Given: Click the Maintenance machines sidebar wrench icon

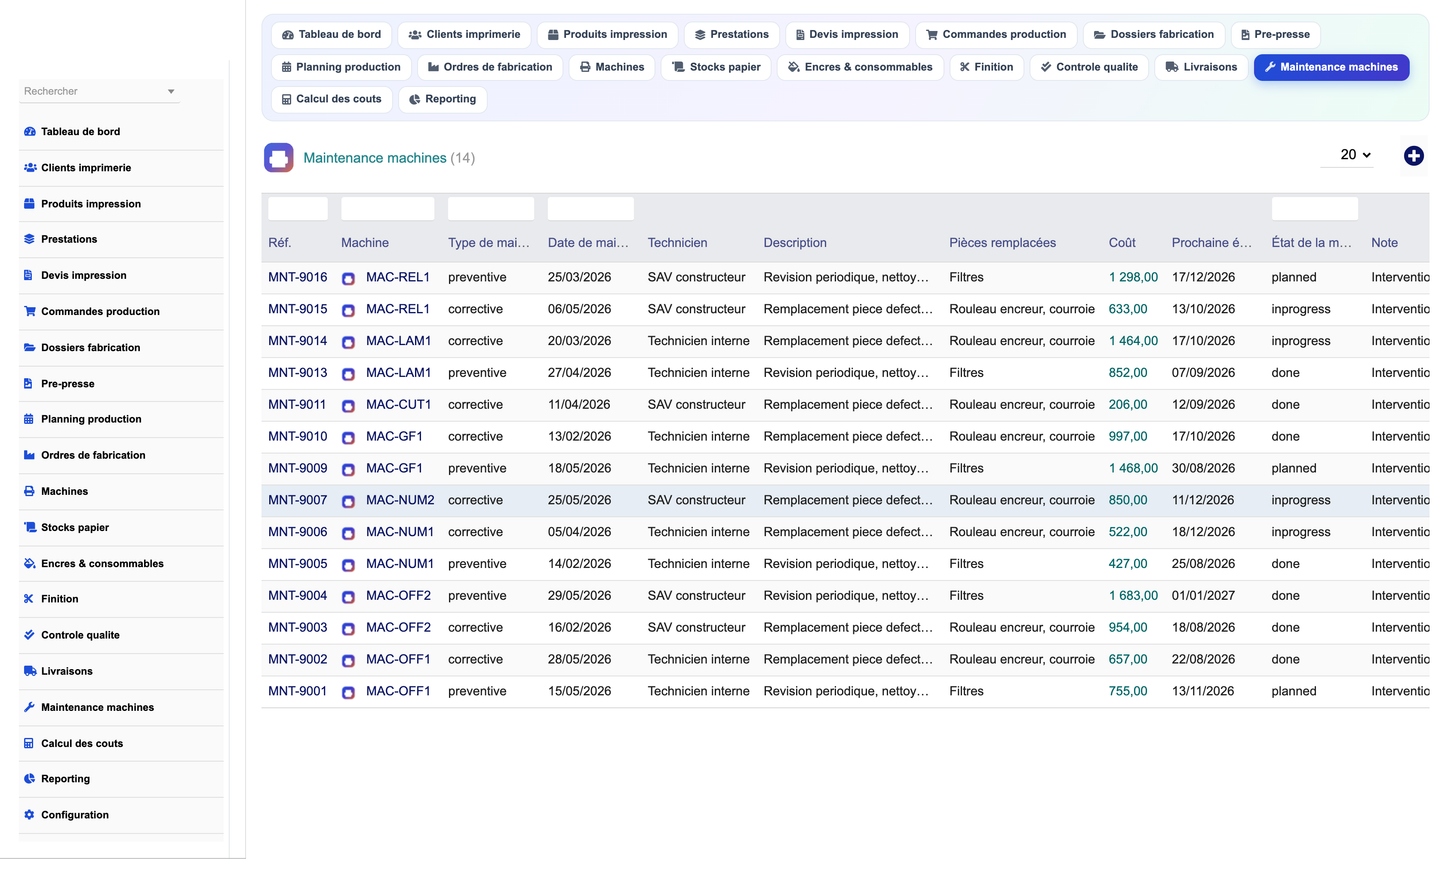Looking at the screenshot, I should coord(30,707).
